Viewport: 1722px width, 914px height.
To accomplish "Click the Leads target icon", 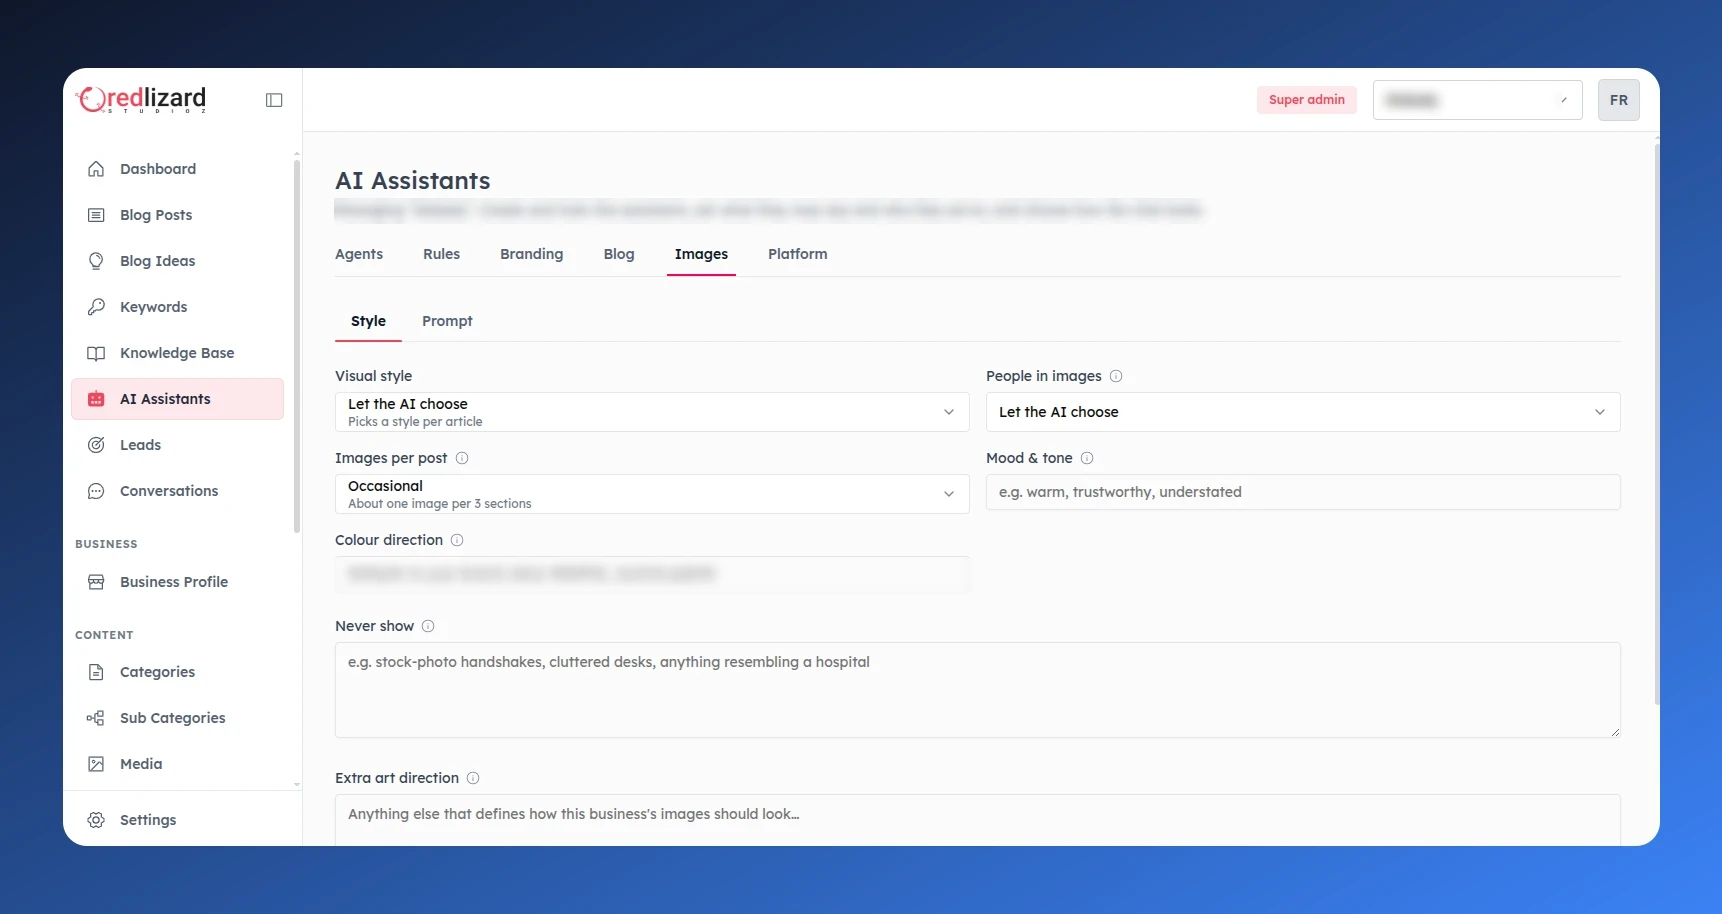I will click(x=96, y=445).
